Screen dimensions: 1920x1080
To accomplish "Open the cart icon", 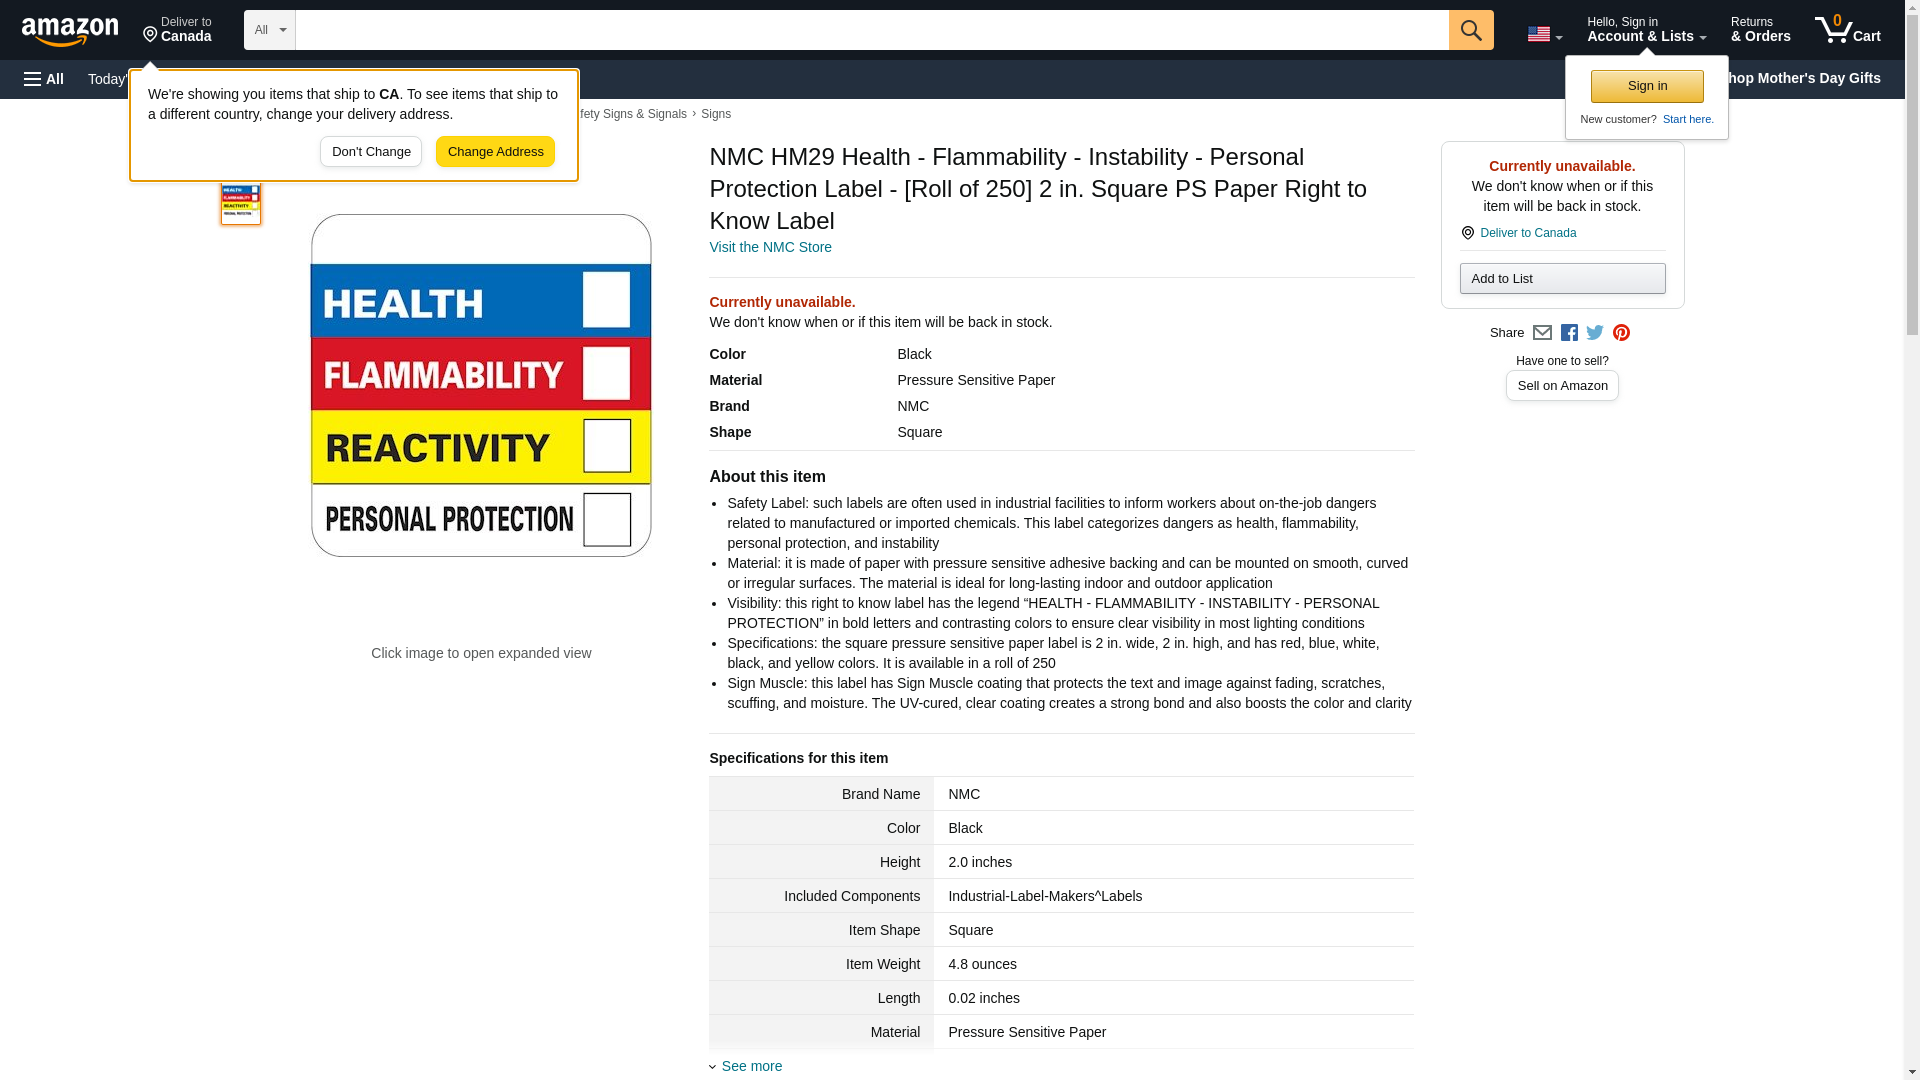I will tap(1847, 30).
